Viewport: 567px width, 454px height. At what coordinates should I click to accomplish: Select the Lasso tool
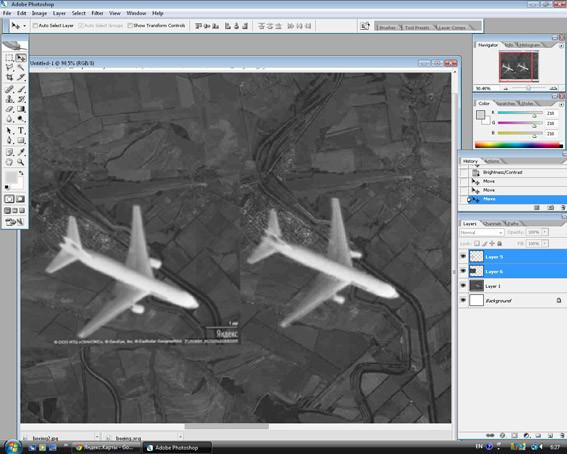9,68
